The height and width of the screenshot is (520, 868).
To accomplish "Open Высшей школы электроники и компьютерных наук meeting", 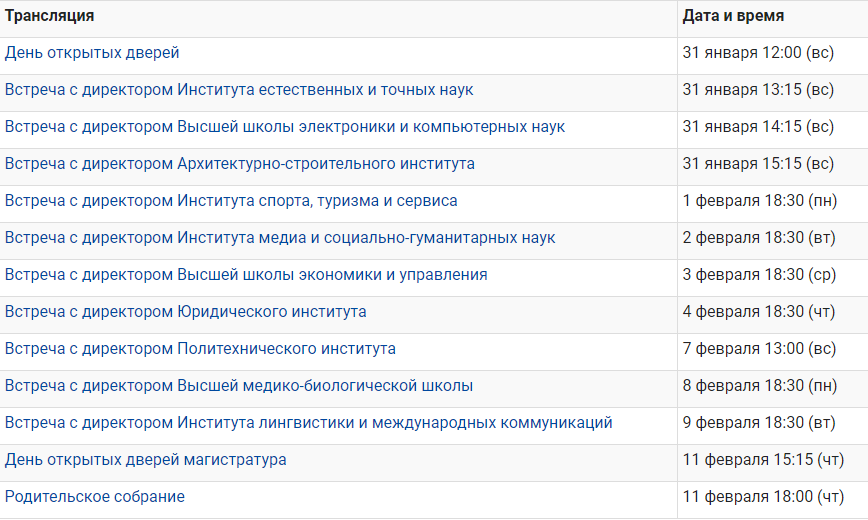I will coord(285,127).
